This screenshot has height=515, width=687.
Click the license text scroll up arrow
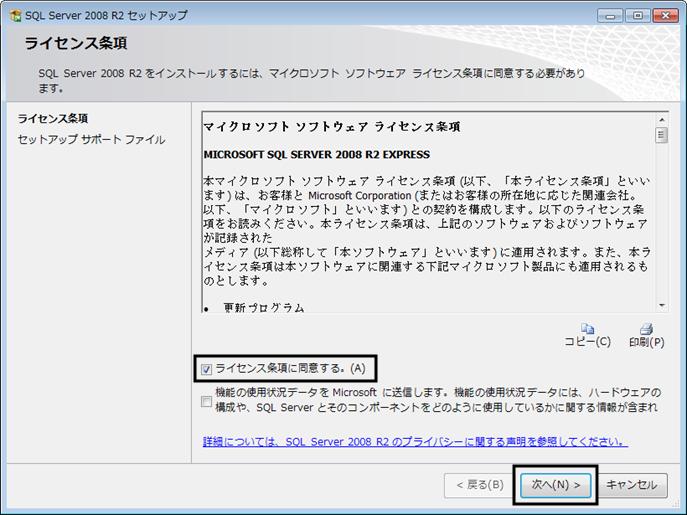pyautogui.click(x=662, y=120)
